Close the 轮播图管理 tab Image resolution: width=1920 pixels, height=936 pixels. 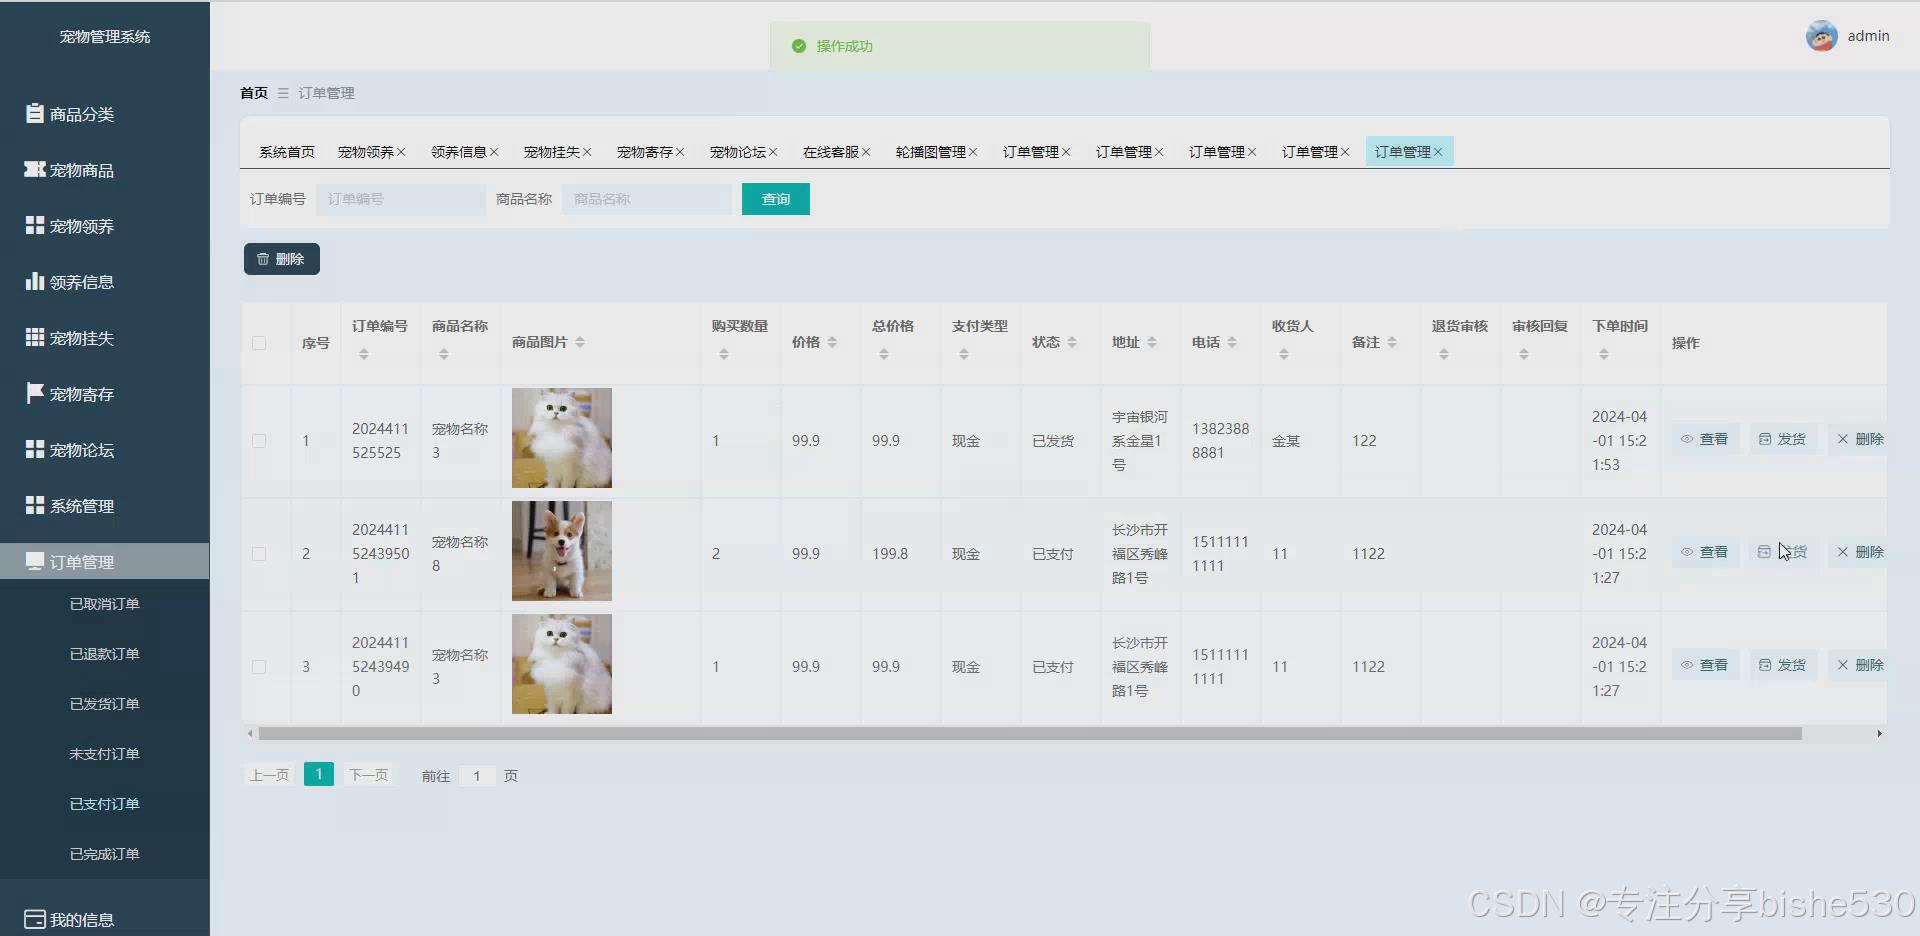point(973,152)
